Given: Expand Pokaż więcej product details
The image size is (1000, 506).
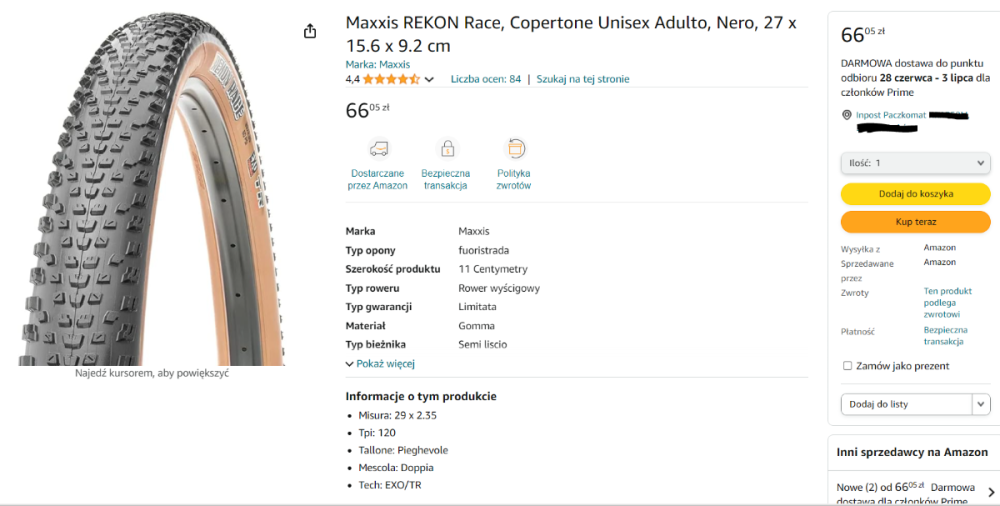Looking at the screenshot, I should 380,364.
